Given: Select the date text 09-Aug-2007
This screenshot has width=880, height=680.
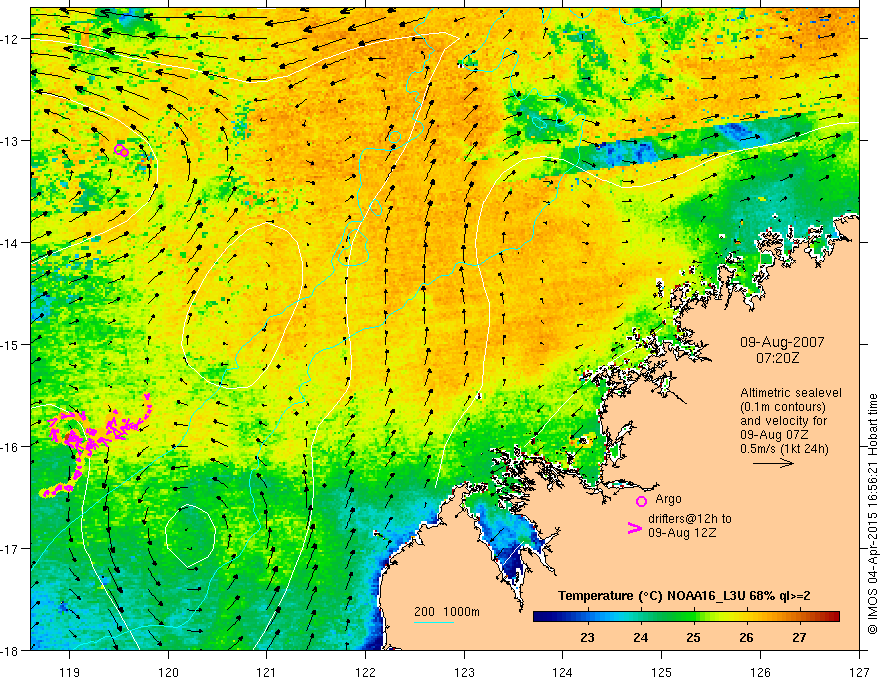Looking at the screenshot, I should [x=782, y=342].
